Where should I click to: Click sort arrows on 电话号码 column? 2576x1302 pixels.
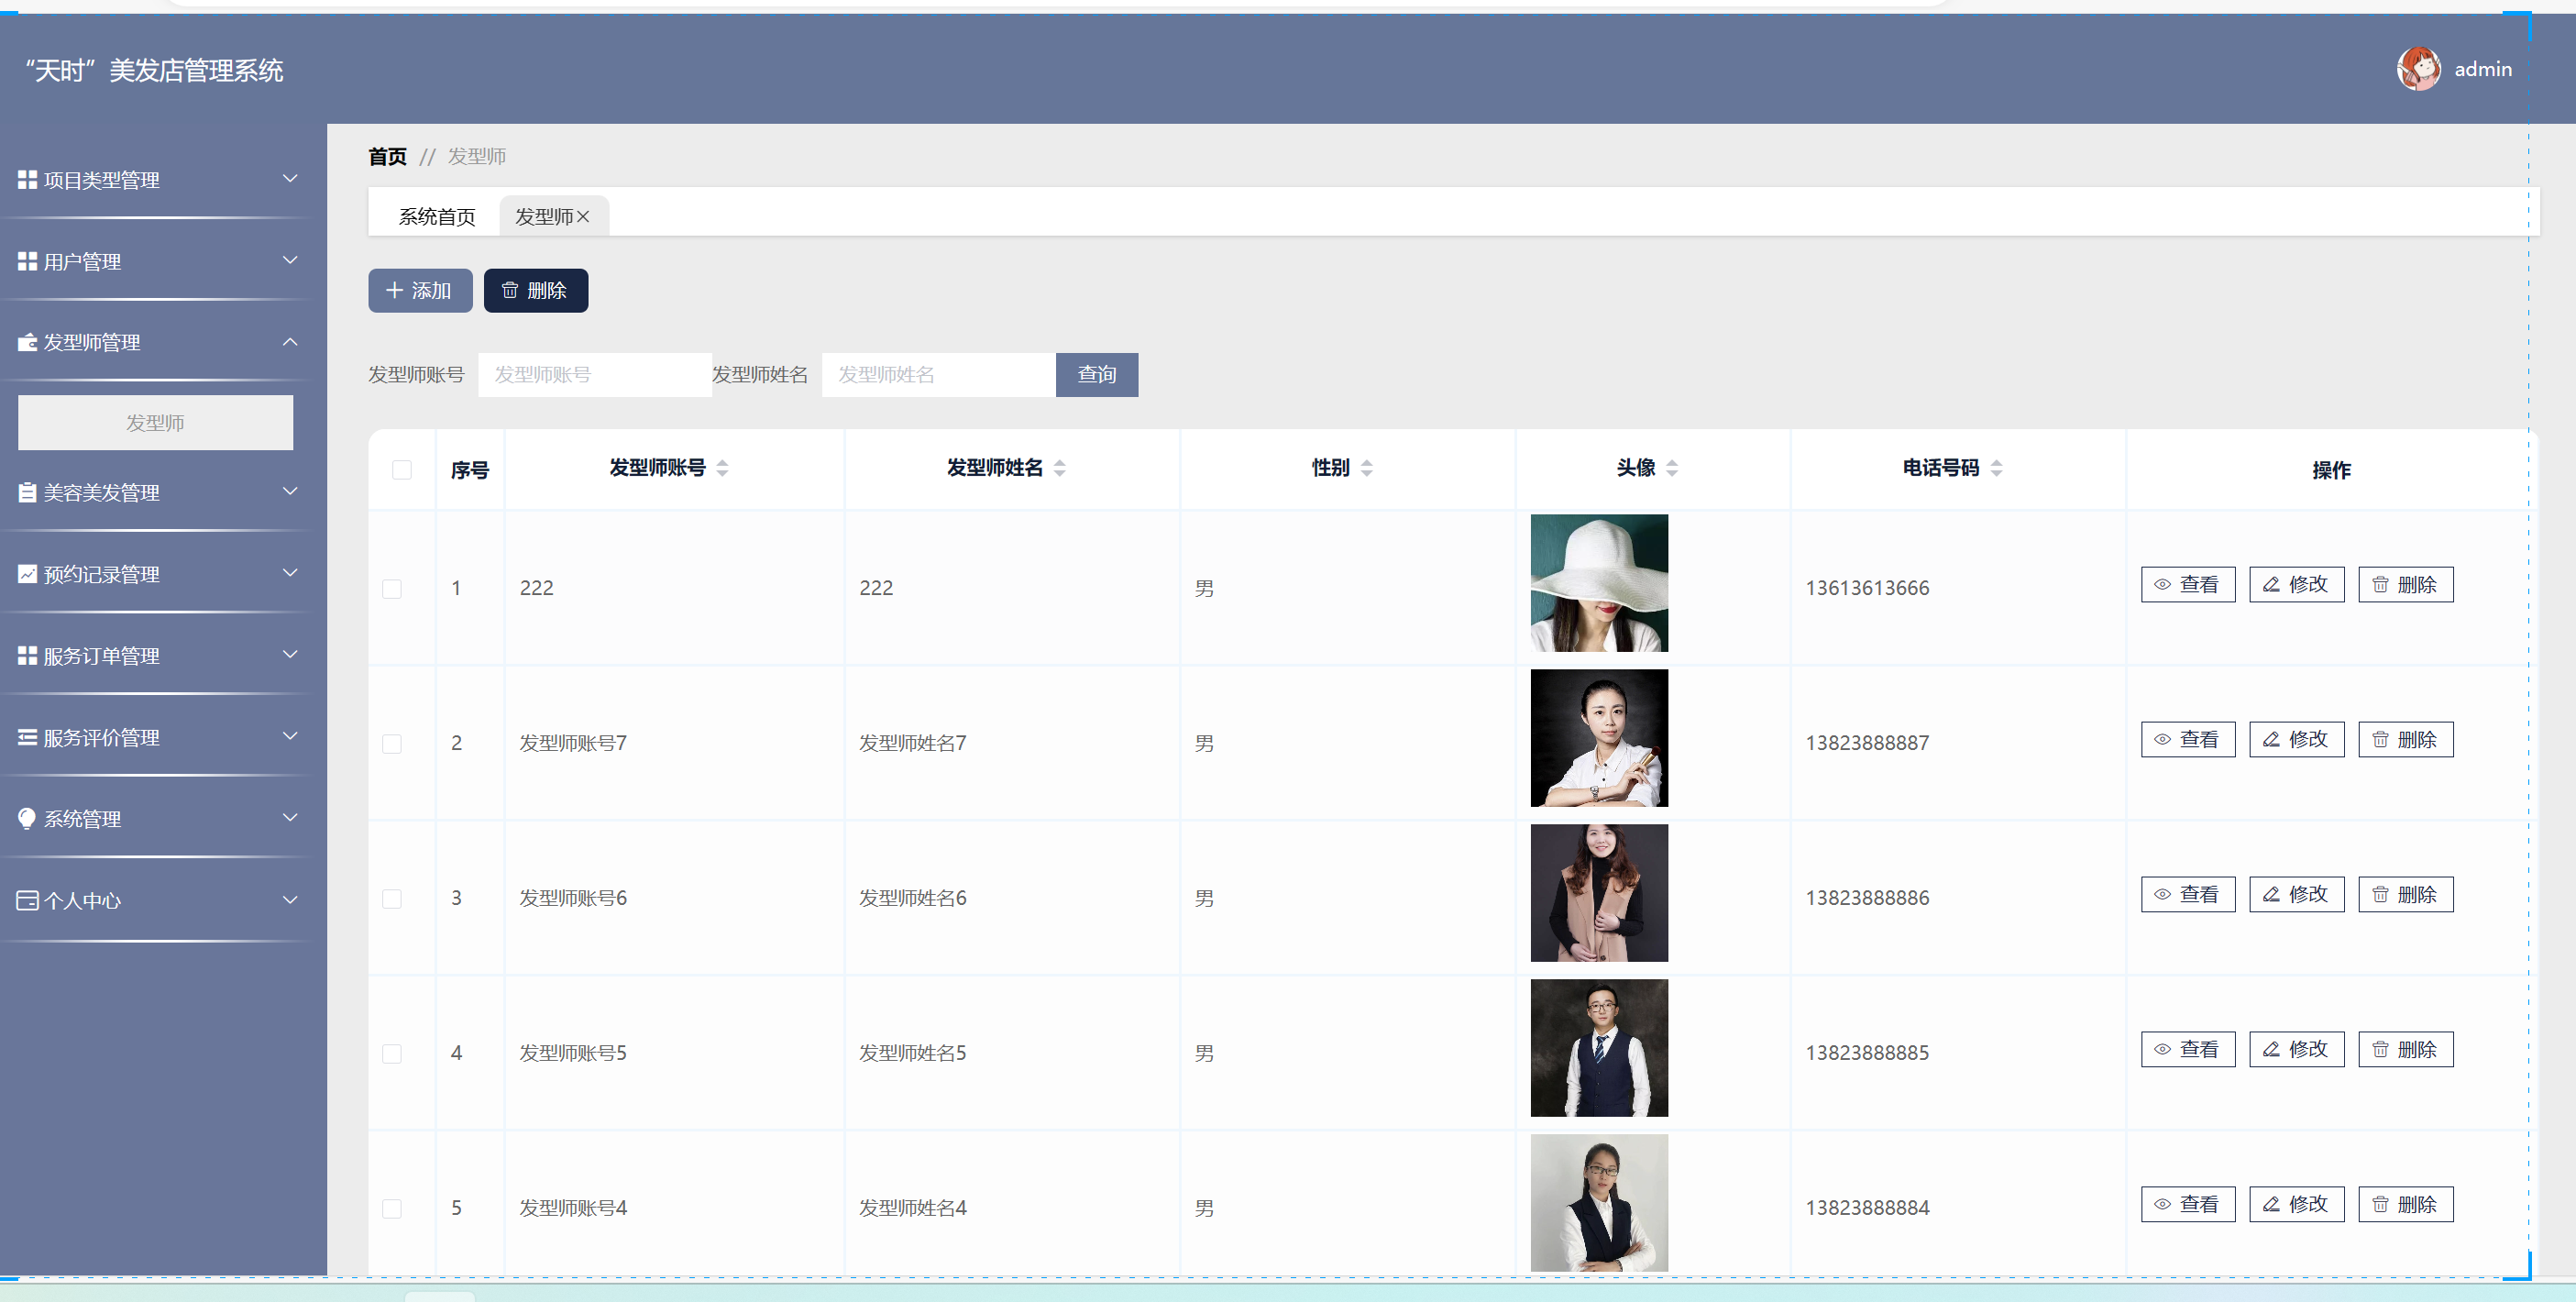1996,468
